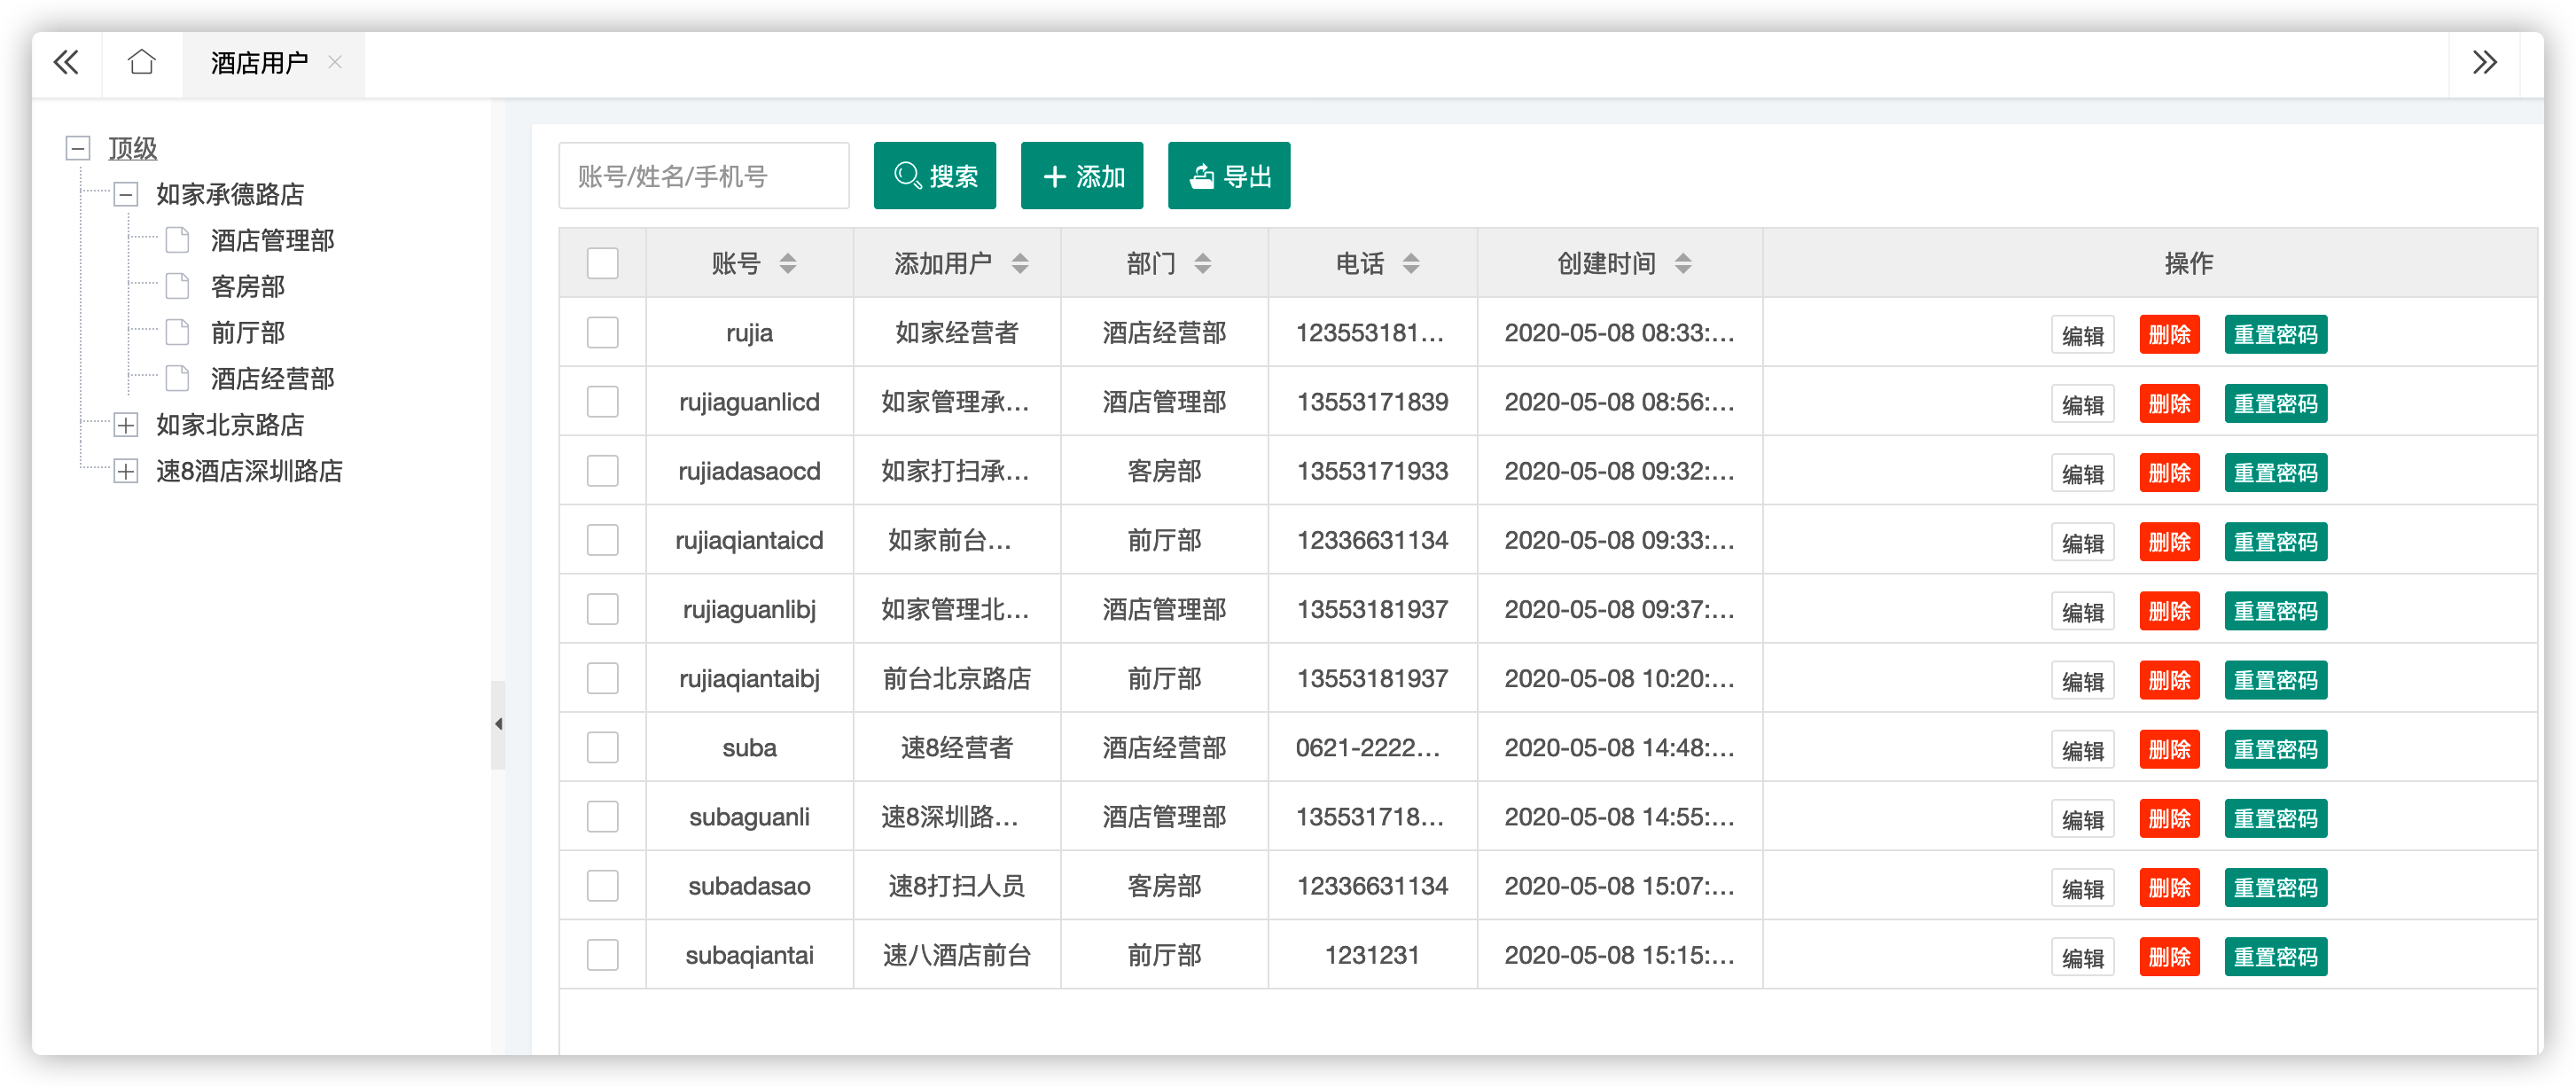Screen dimensions: 2576x1087
Task: Collapse the side tree panel with the arrow handle
Action: (x=498, y=724)
